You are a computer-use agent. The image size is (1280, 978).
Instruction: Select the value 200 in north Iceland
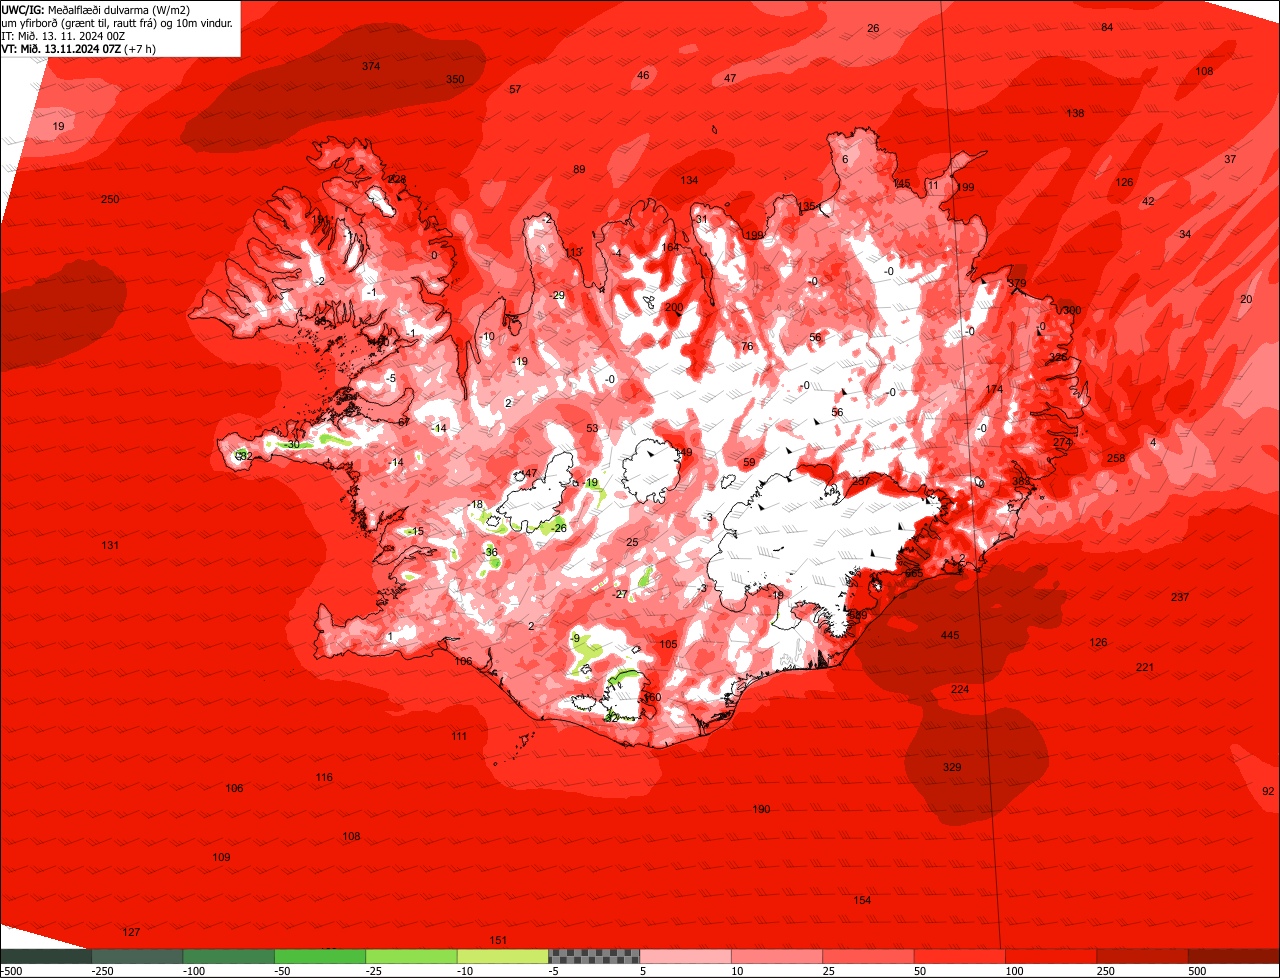674,307
